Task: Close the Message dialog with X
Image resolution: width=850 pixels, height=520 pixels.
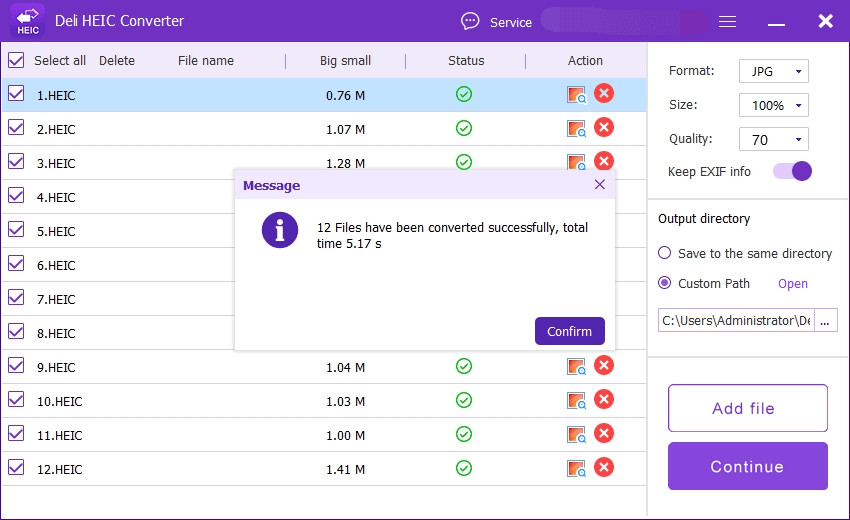Action: [x=600, y=185]
